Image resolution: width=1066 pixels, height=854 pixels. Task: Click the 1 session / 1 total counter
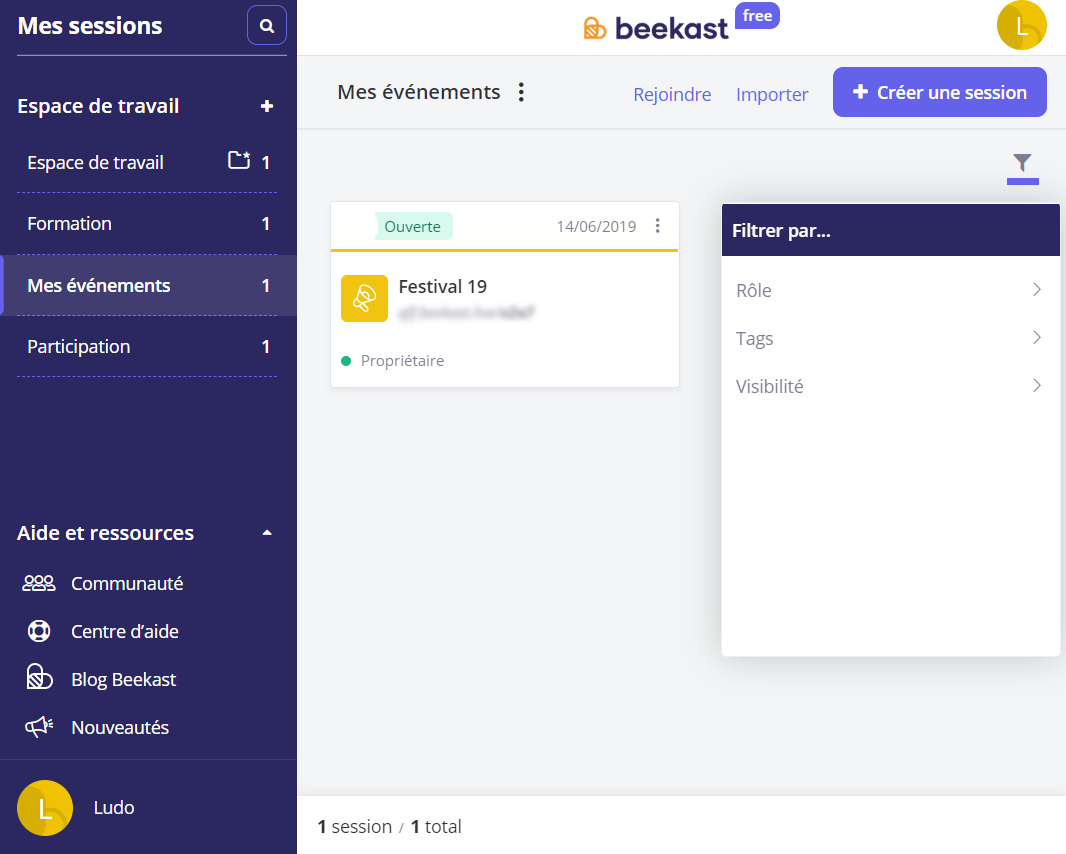tap(390, 827)
